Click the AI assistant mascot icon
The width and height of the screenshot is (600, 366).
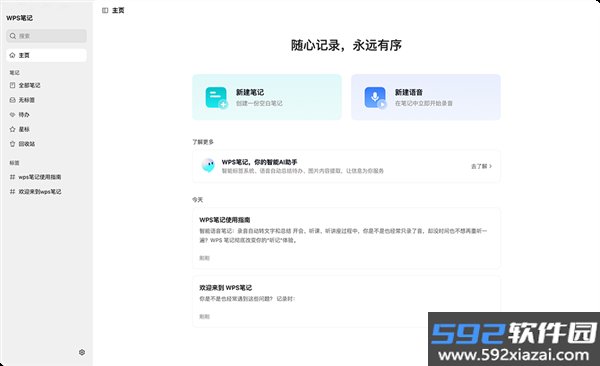click(208, 165)
